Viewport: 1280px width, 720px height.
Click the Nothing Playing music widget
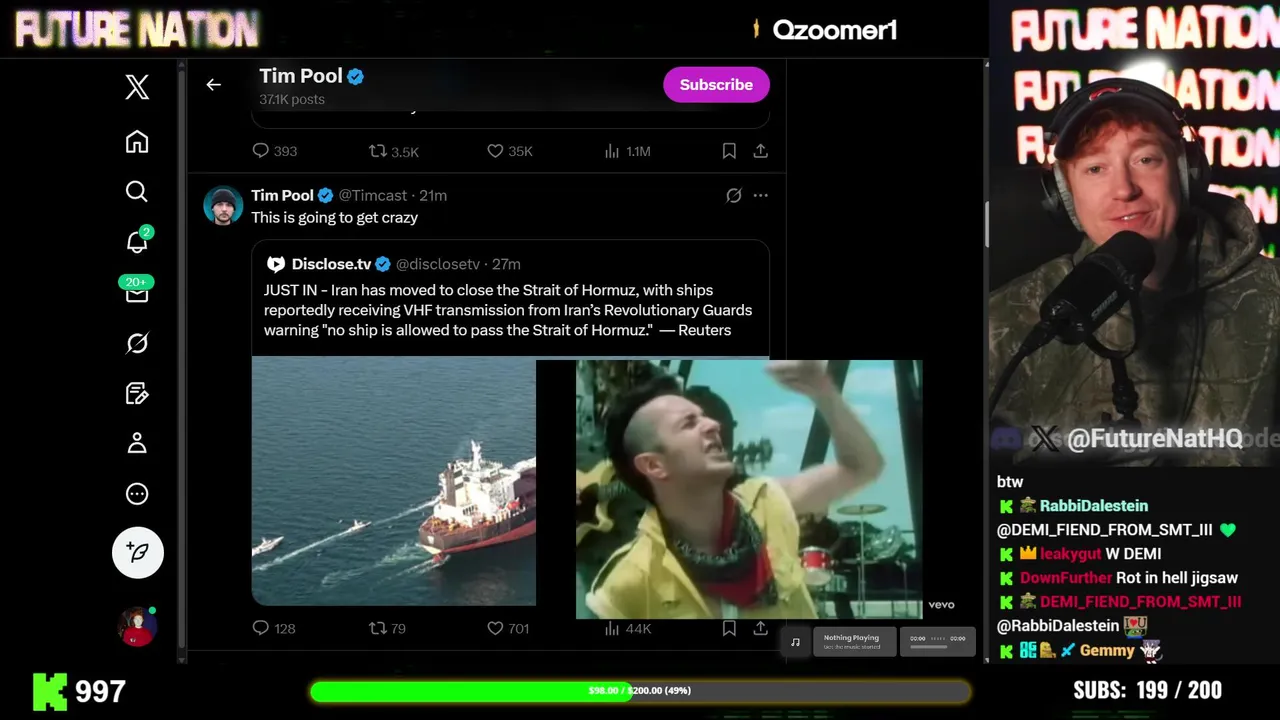coord(854,641)
